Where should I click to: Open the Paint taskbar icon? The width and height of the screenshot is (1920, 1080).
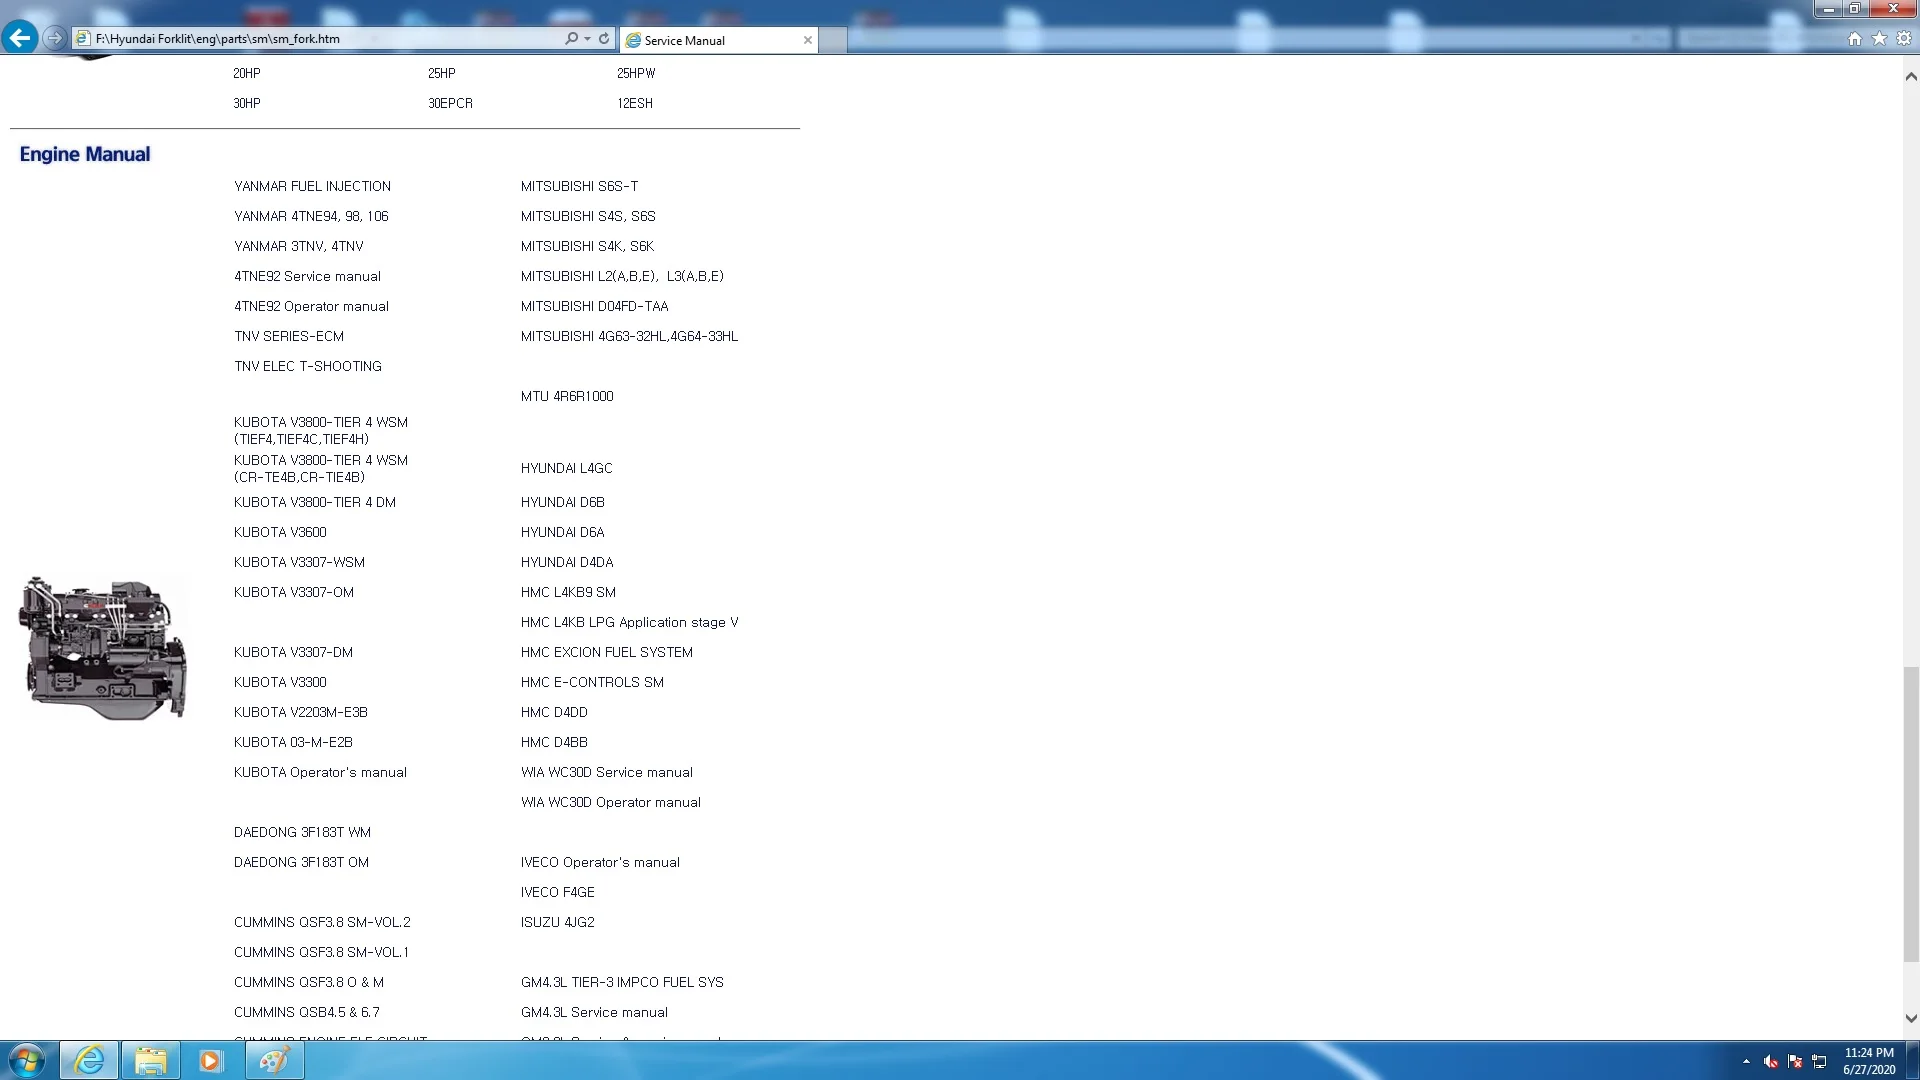point(274,1060)
